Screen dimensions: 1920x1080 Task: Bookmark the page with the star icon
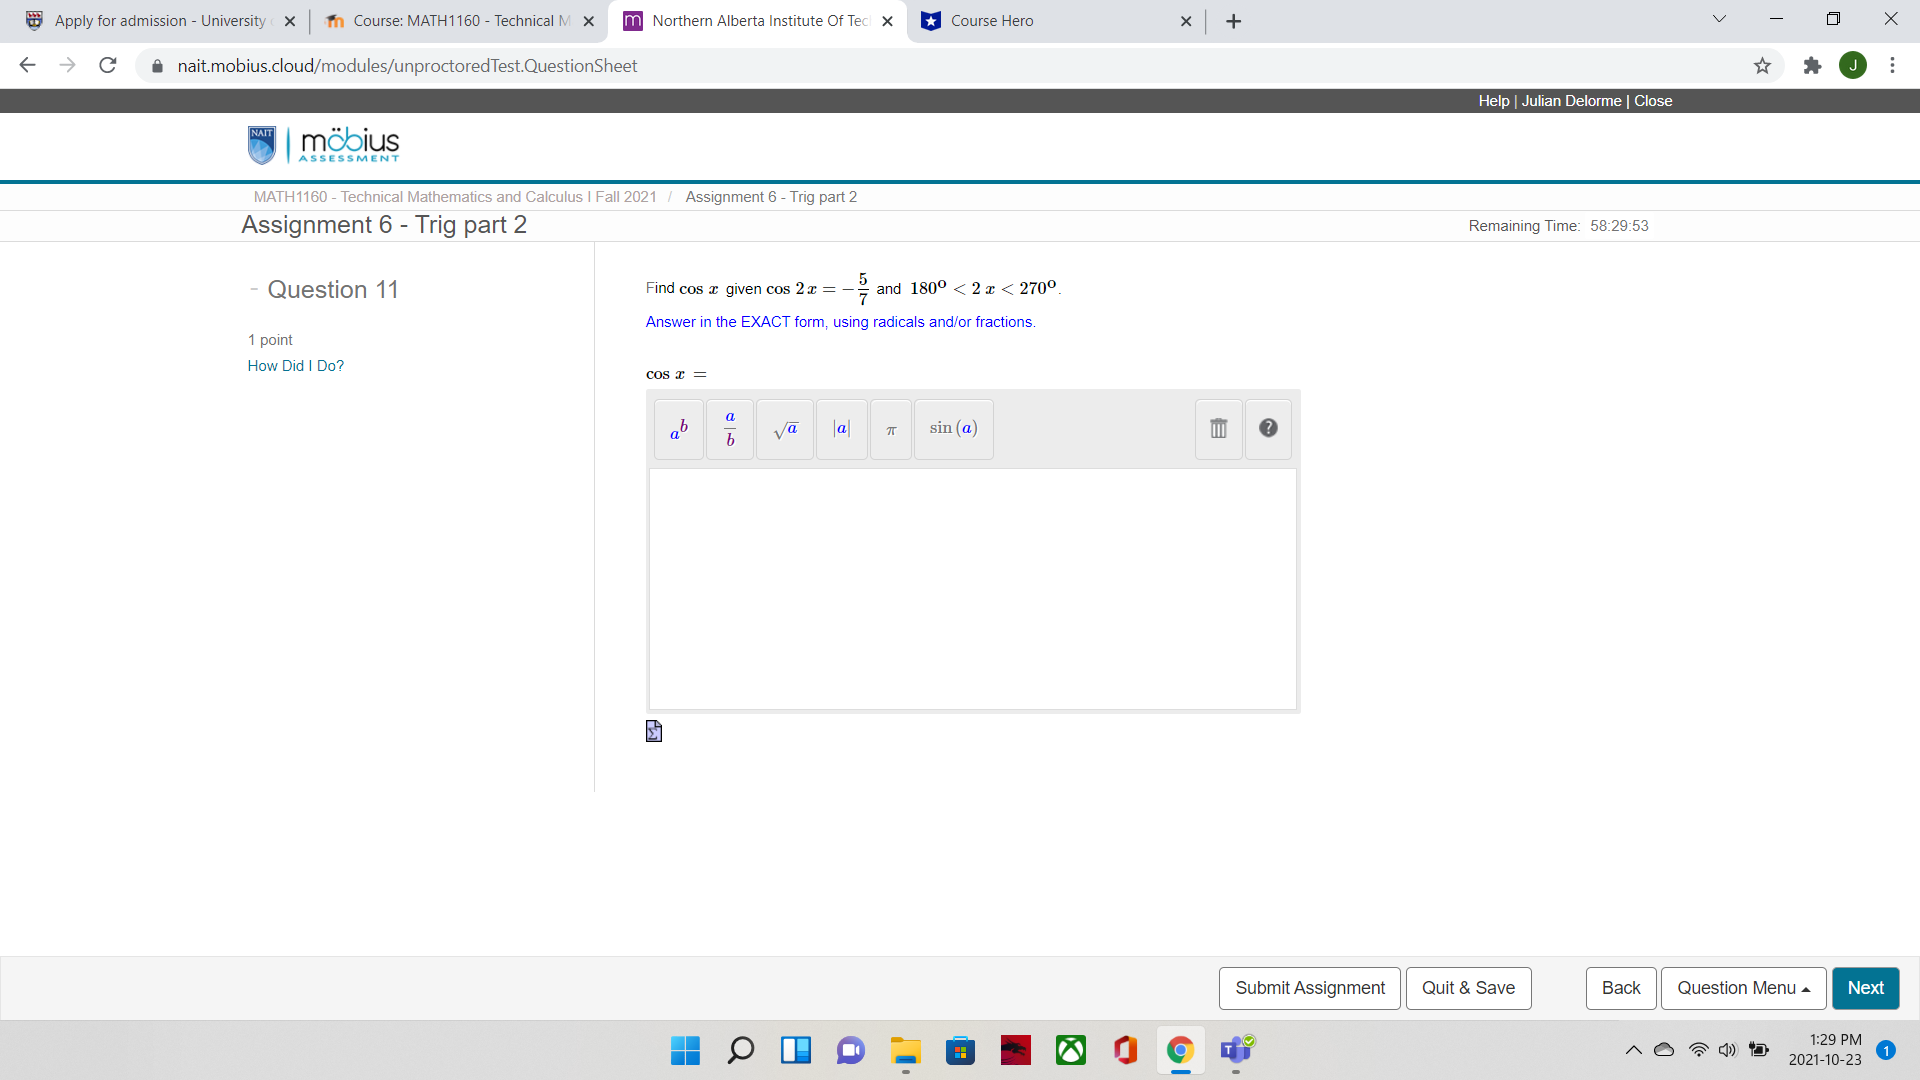tap(1763, 65)
